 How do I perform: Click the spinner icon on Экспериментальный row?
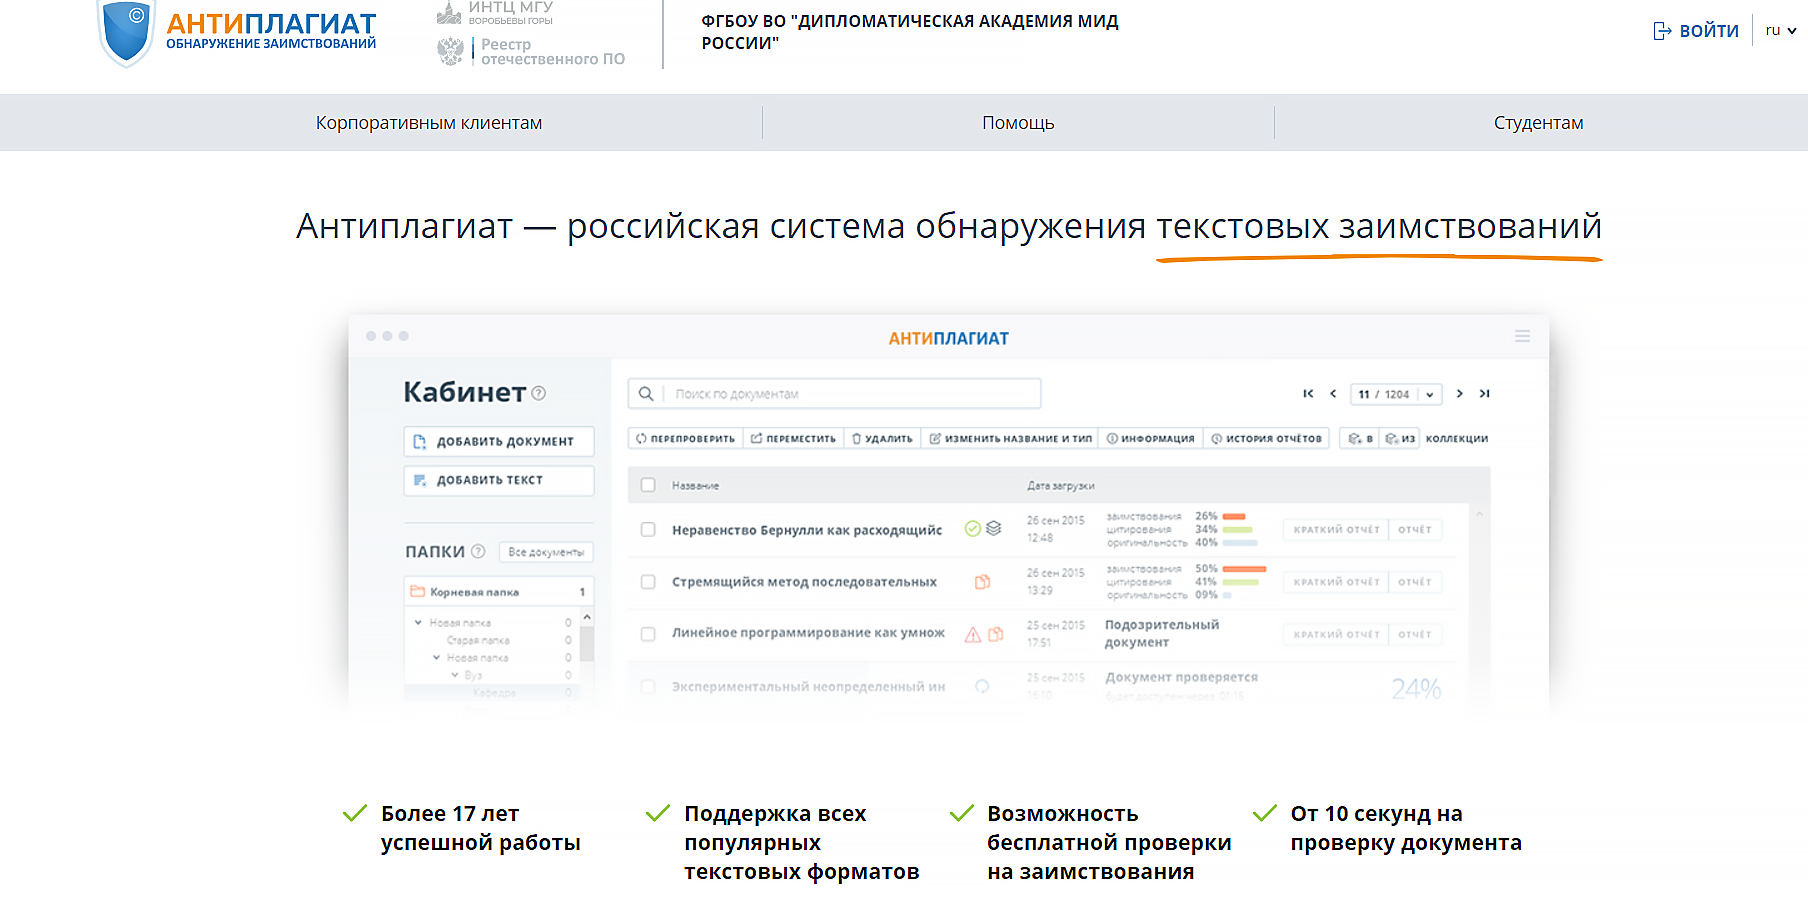(982, 686)
